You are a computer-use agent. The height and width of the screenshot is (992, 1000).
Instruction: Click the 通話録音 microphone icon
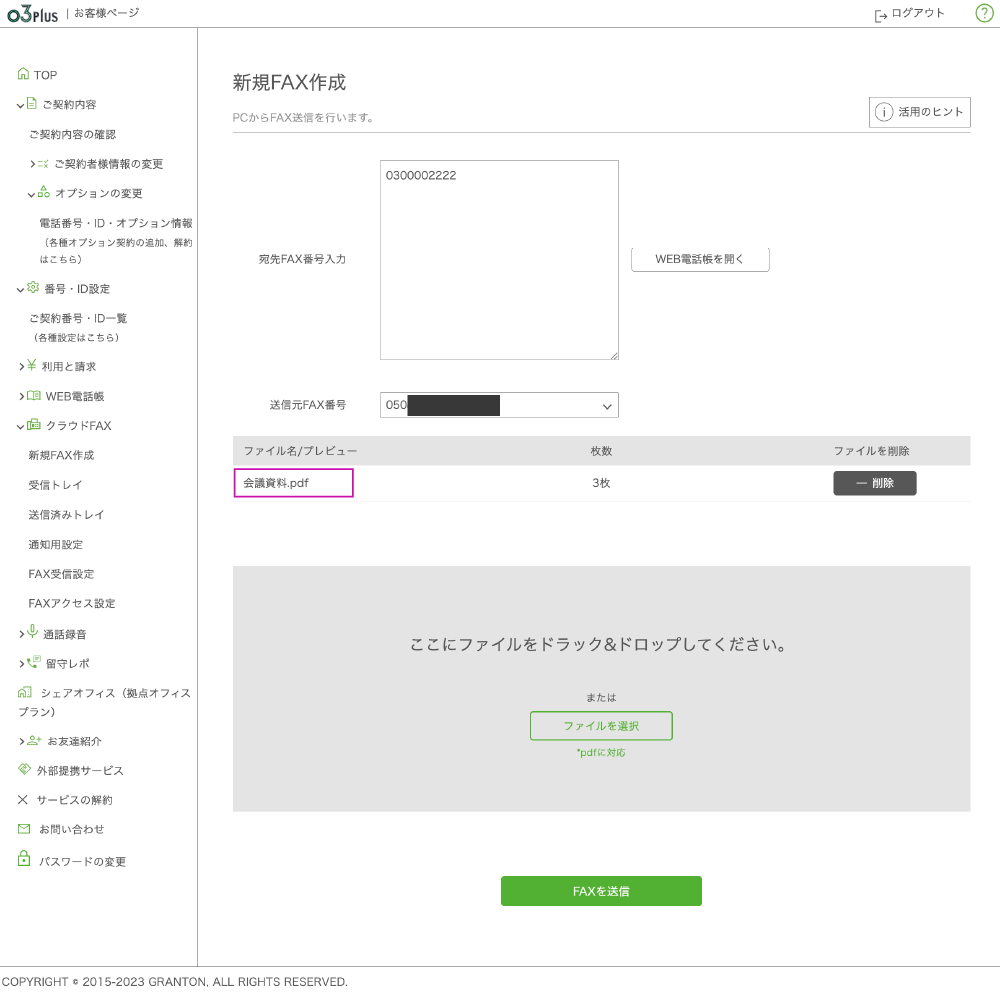point(33,631)
